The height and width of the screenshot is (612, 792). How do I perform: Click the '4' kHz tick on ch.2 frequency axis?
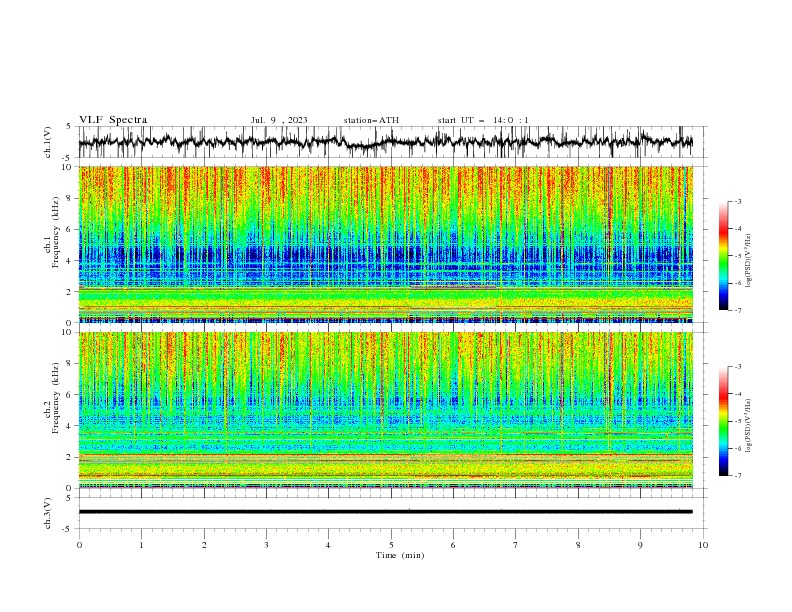click(x=70, y=426)
